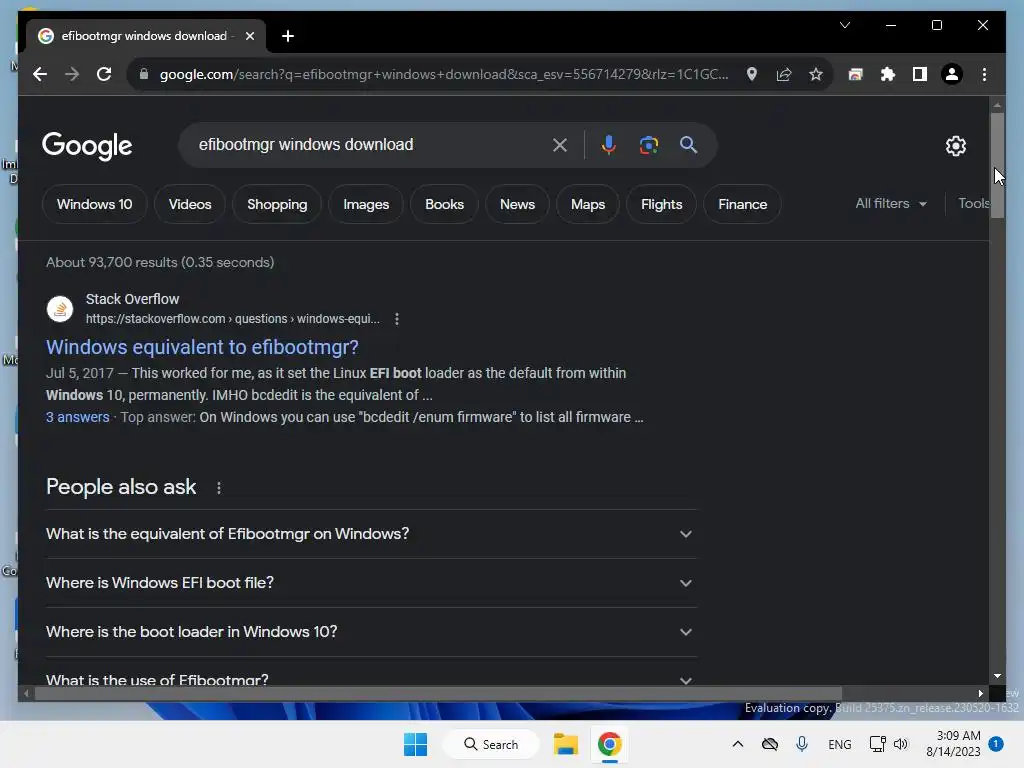Image resolution: width=1024 pixels, height=768 pixels.
Task: Open Windows taskbar Search box
Action: tap(492, 744)
